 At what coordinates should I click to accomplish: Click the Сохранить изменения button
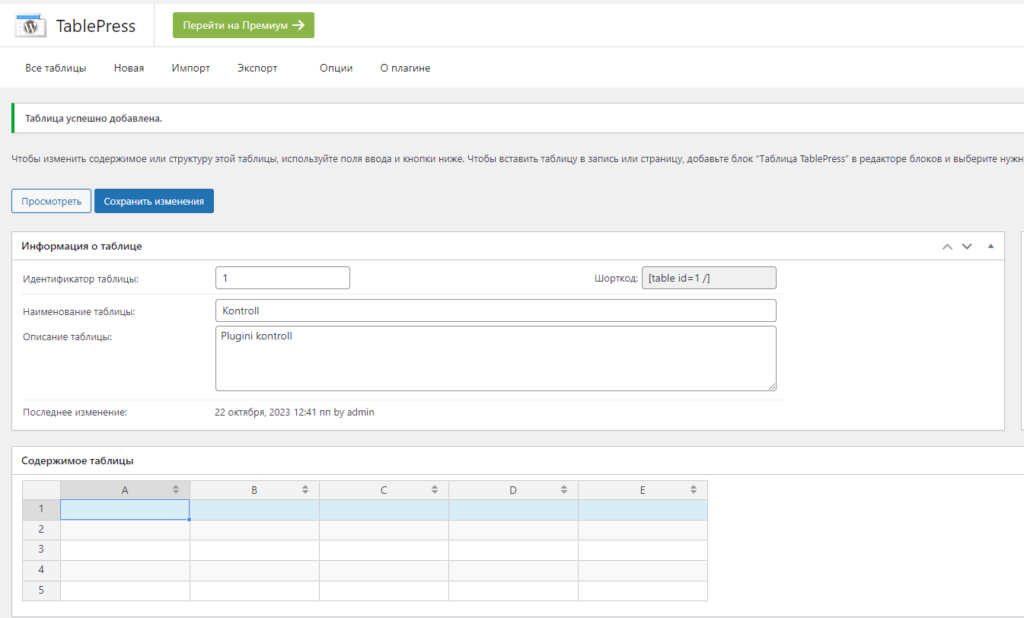(153, 201)
